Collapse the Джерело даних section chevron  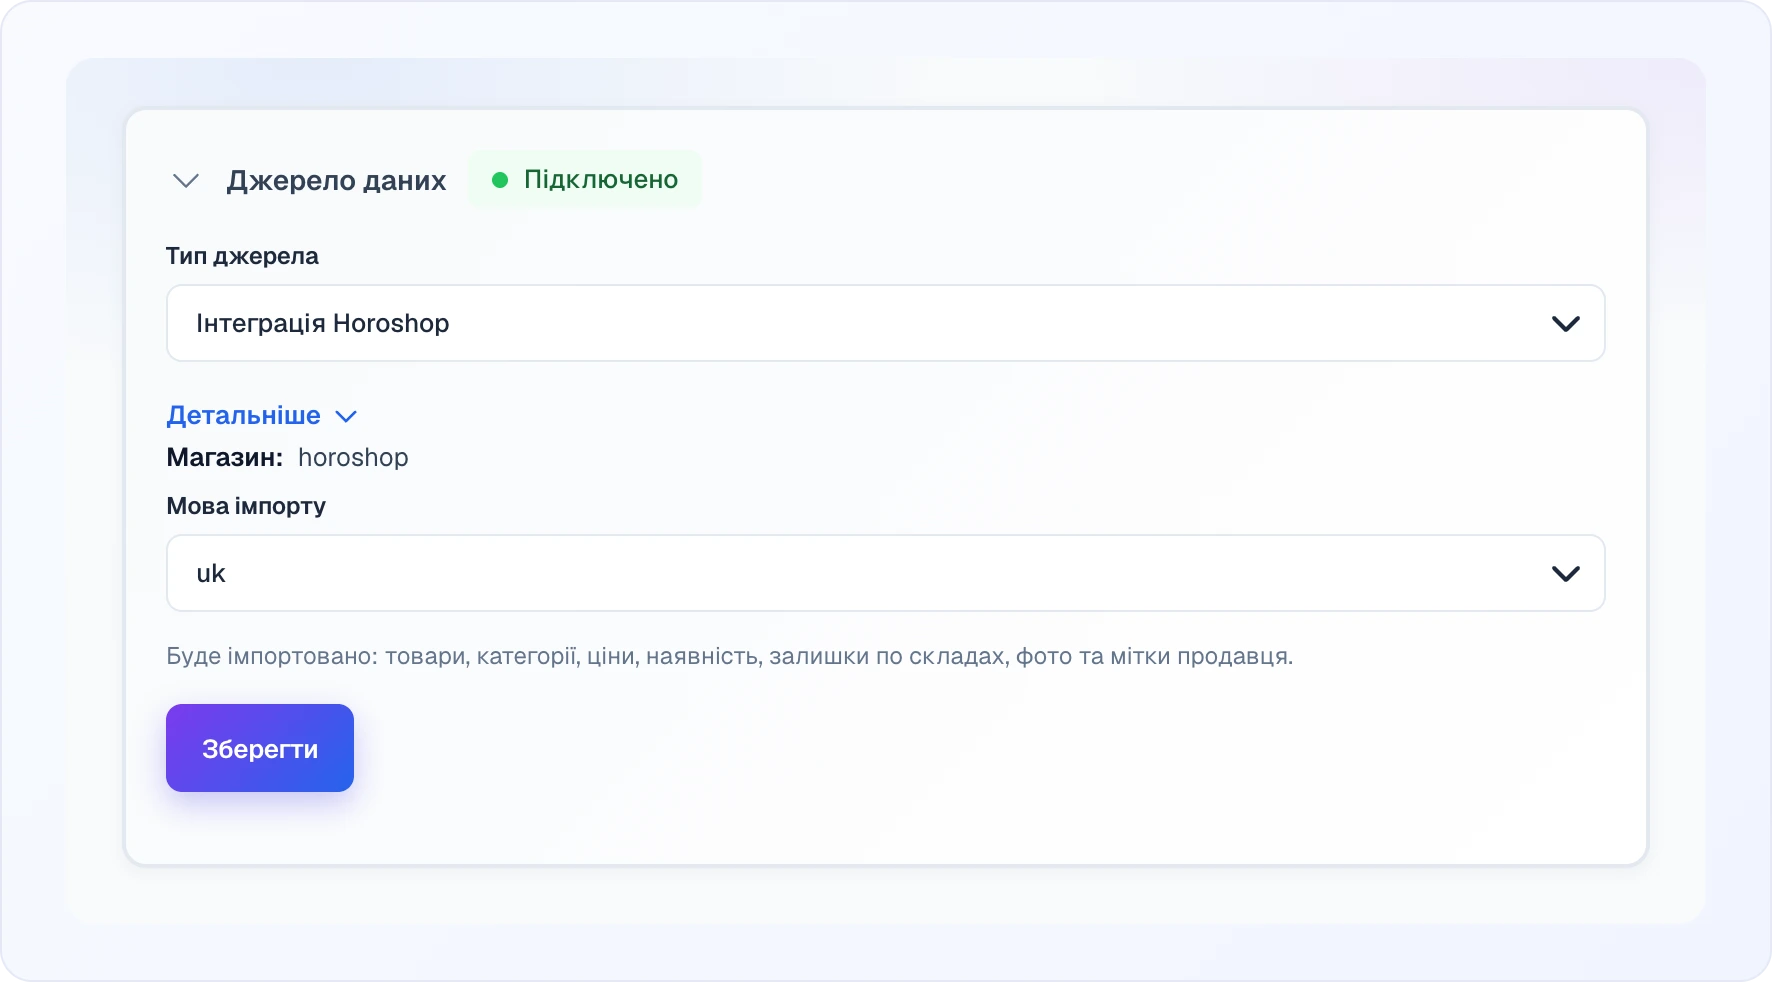[x=186, y=181]
